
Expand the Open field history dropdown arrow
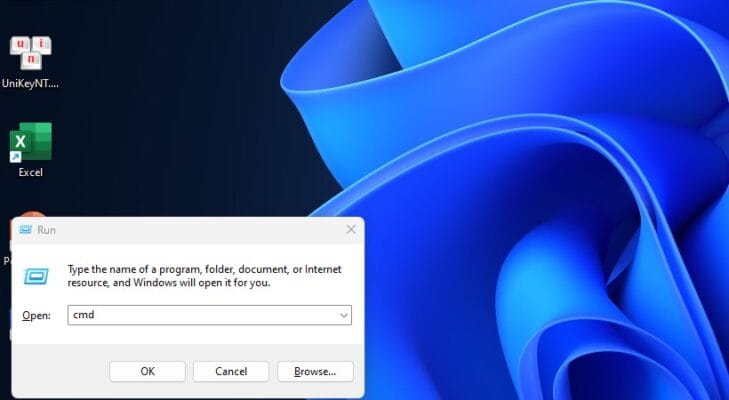(x=344, y=315)
